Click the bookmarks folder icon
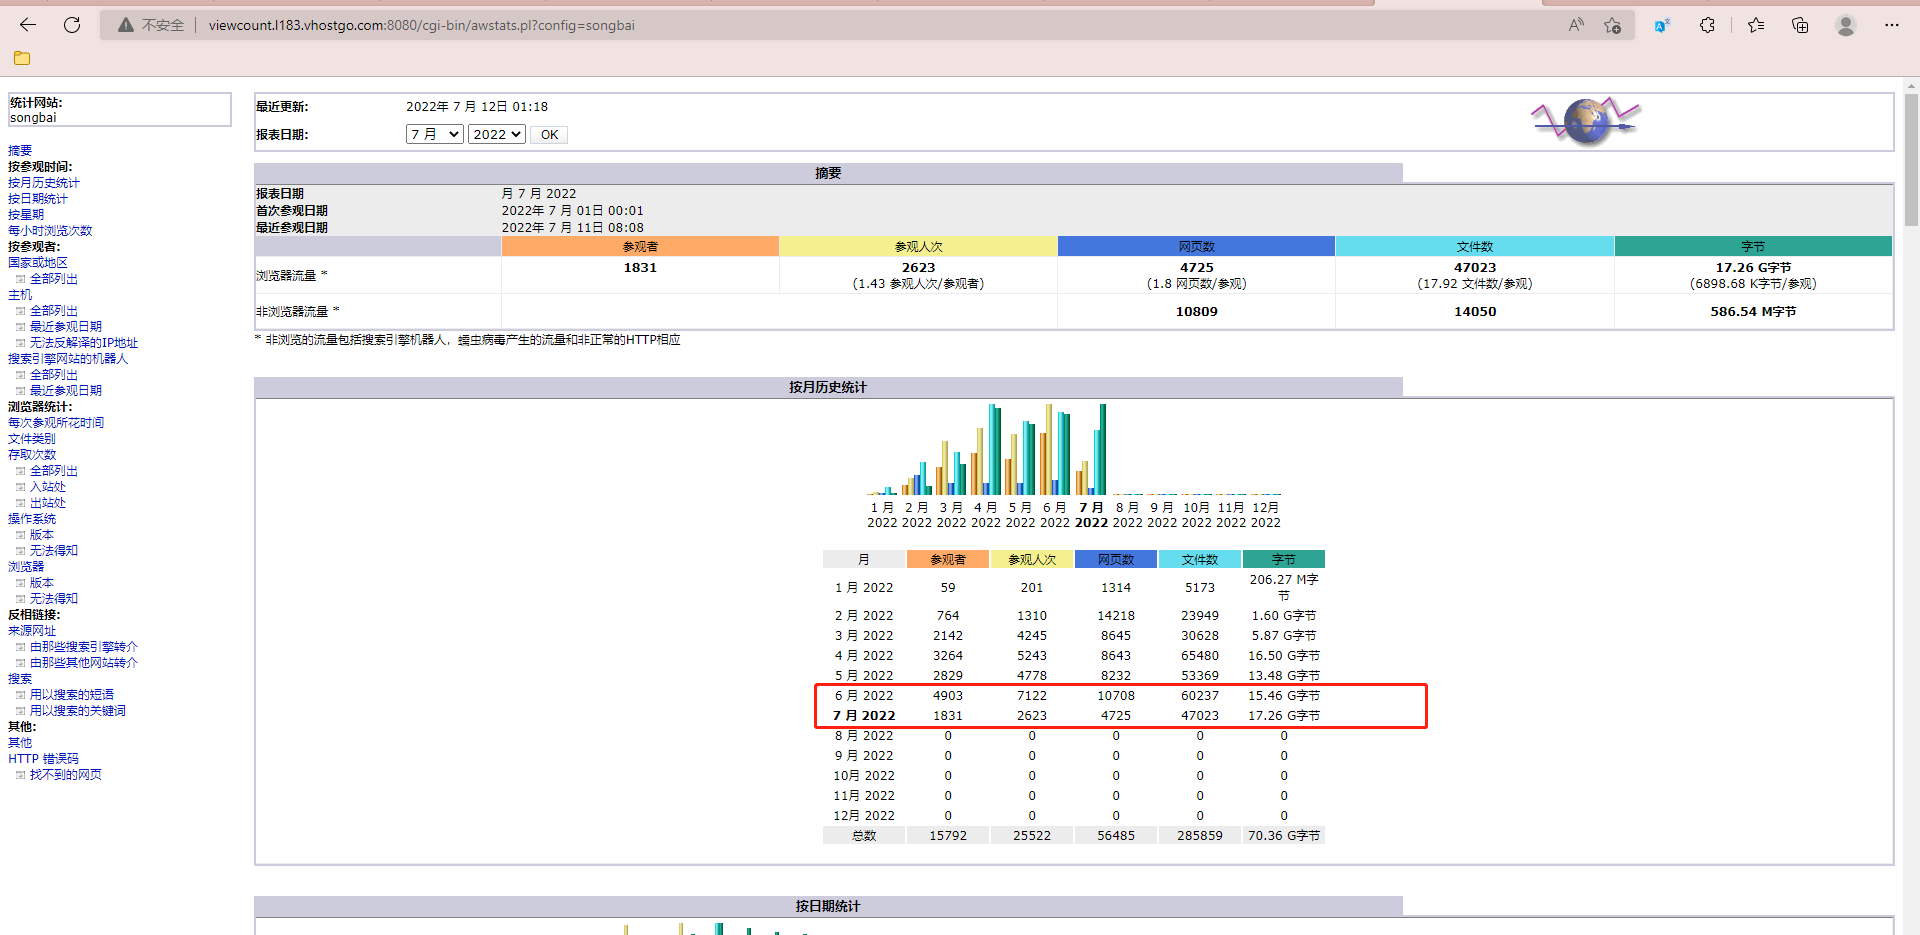This screenshot has height=935, width=1920. 22,58
